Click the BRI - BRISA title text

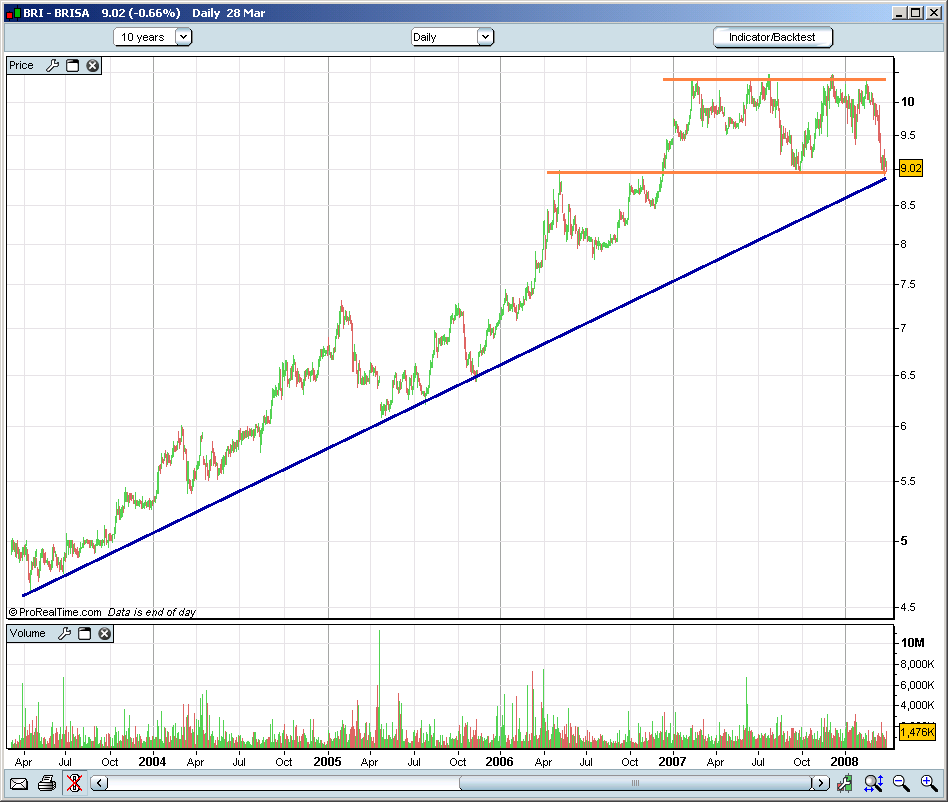(56, 13)
